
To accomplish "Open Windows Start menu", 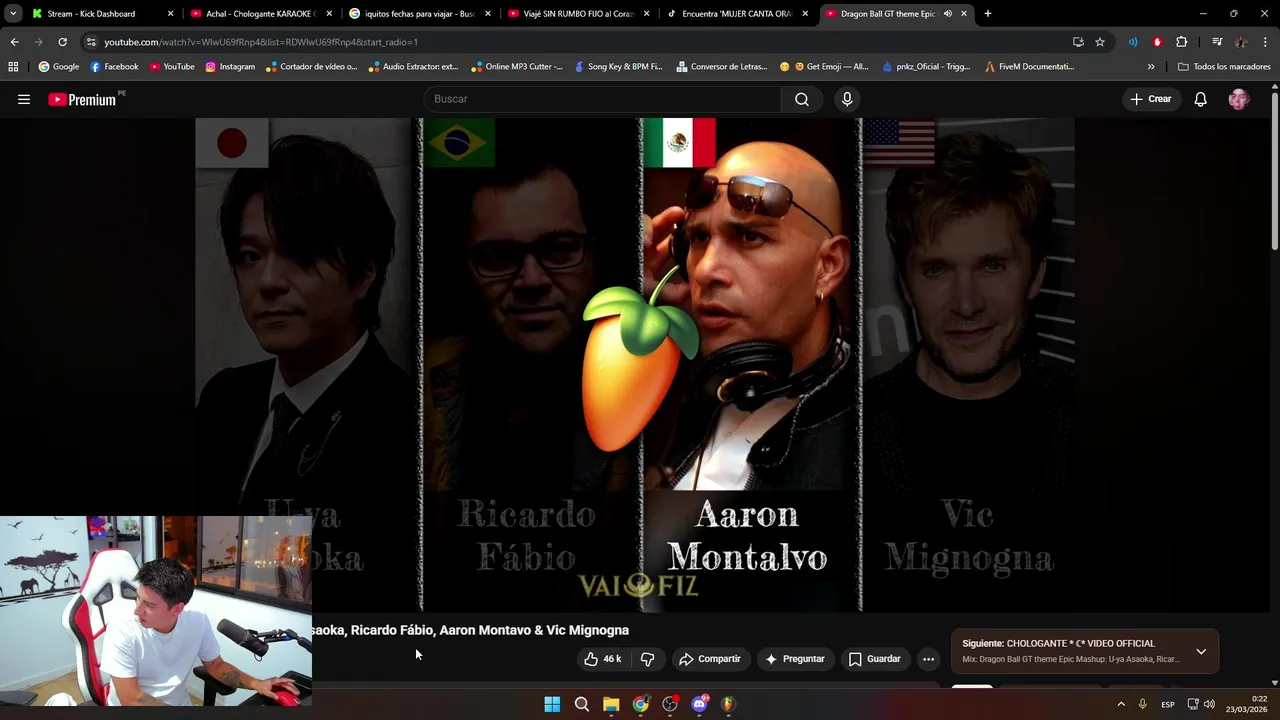I will tap(552, 704).
